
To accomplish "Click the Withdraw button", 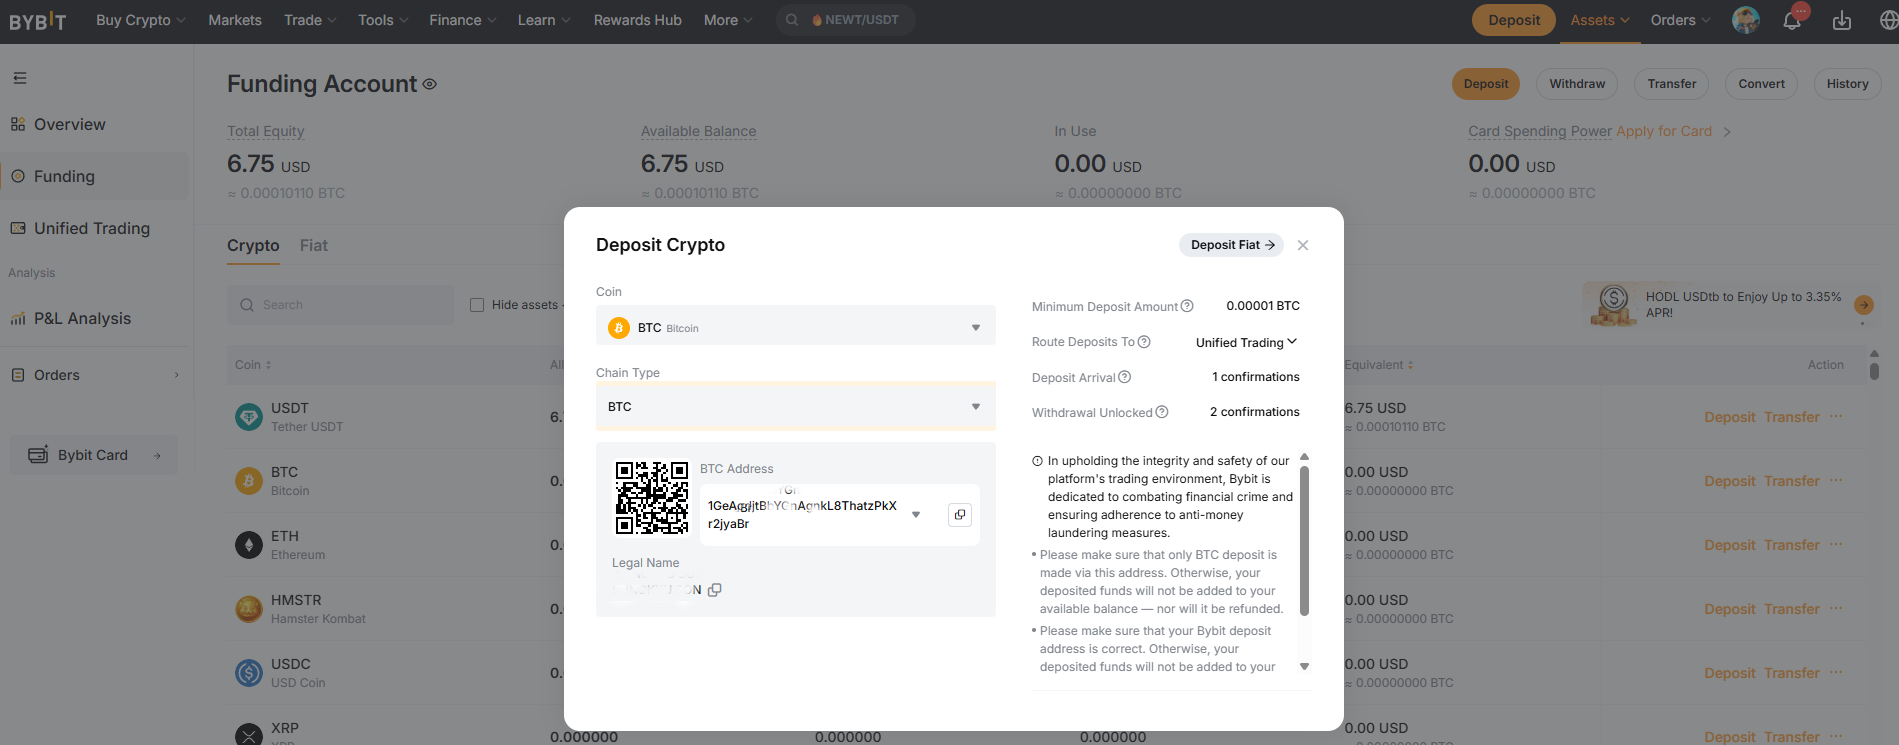I will point(1577,84).
